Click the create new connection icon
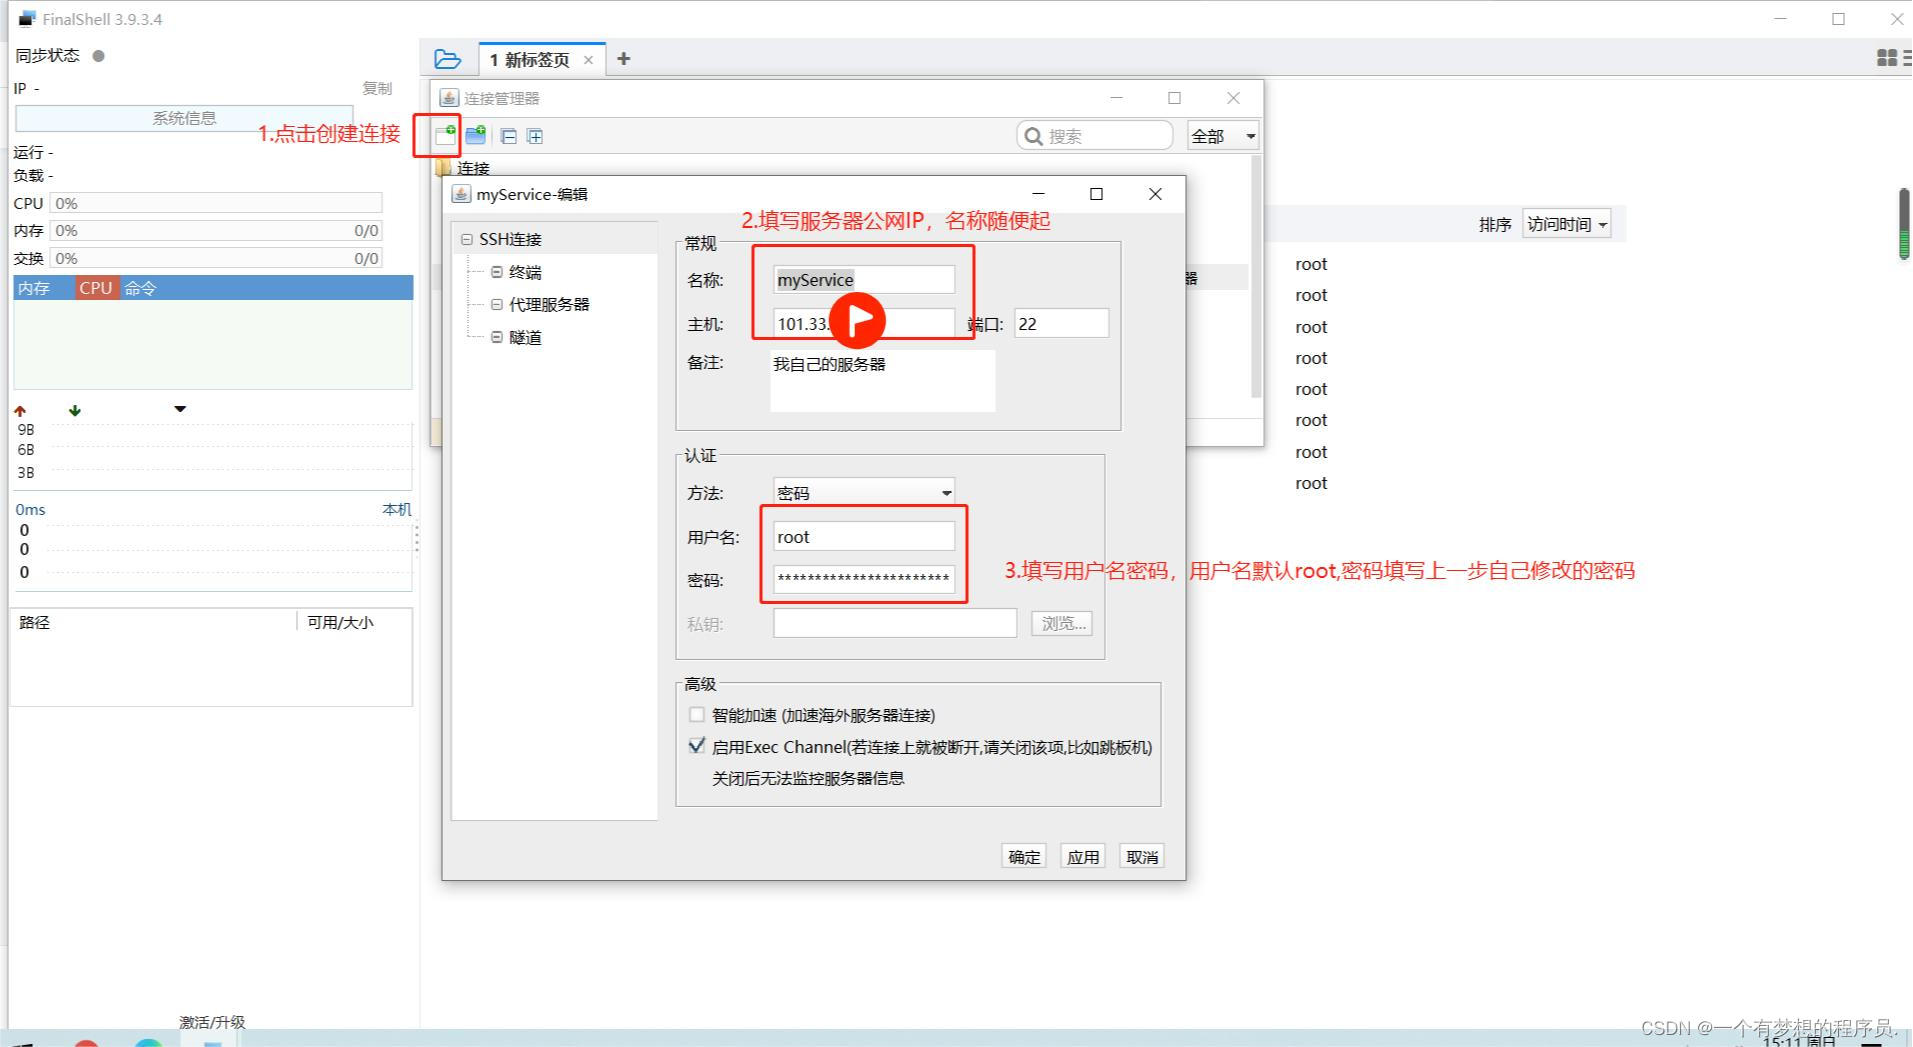Image resolution: width=1913 pixels, height=1047 pixels. pos(446,136)
